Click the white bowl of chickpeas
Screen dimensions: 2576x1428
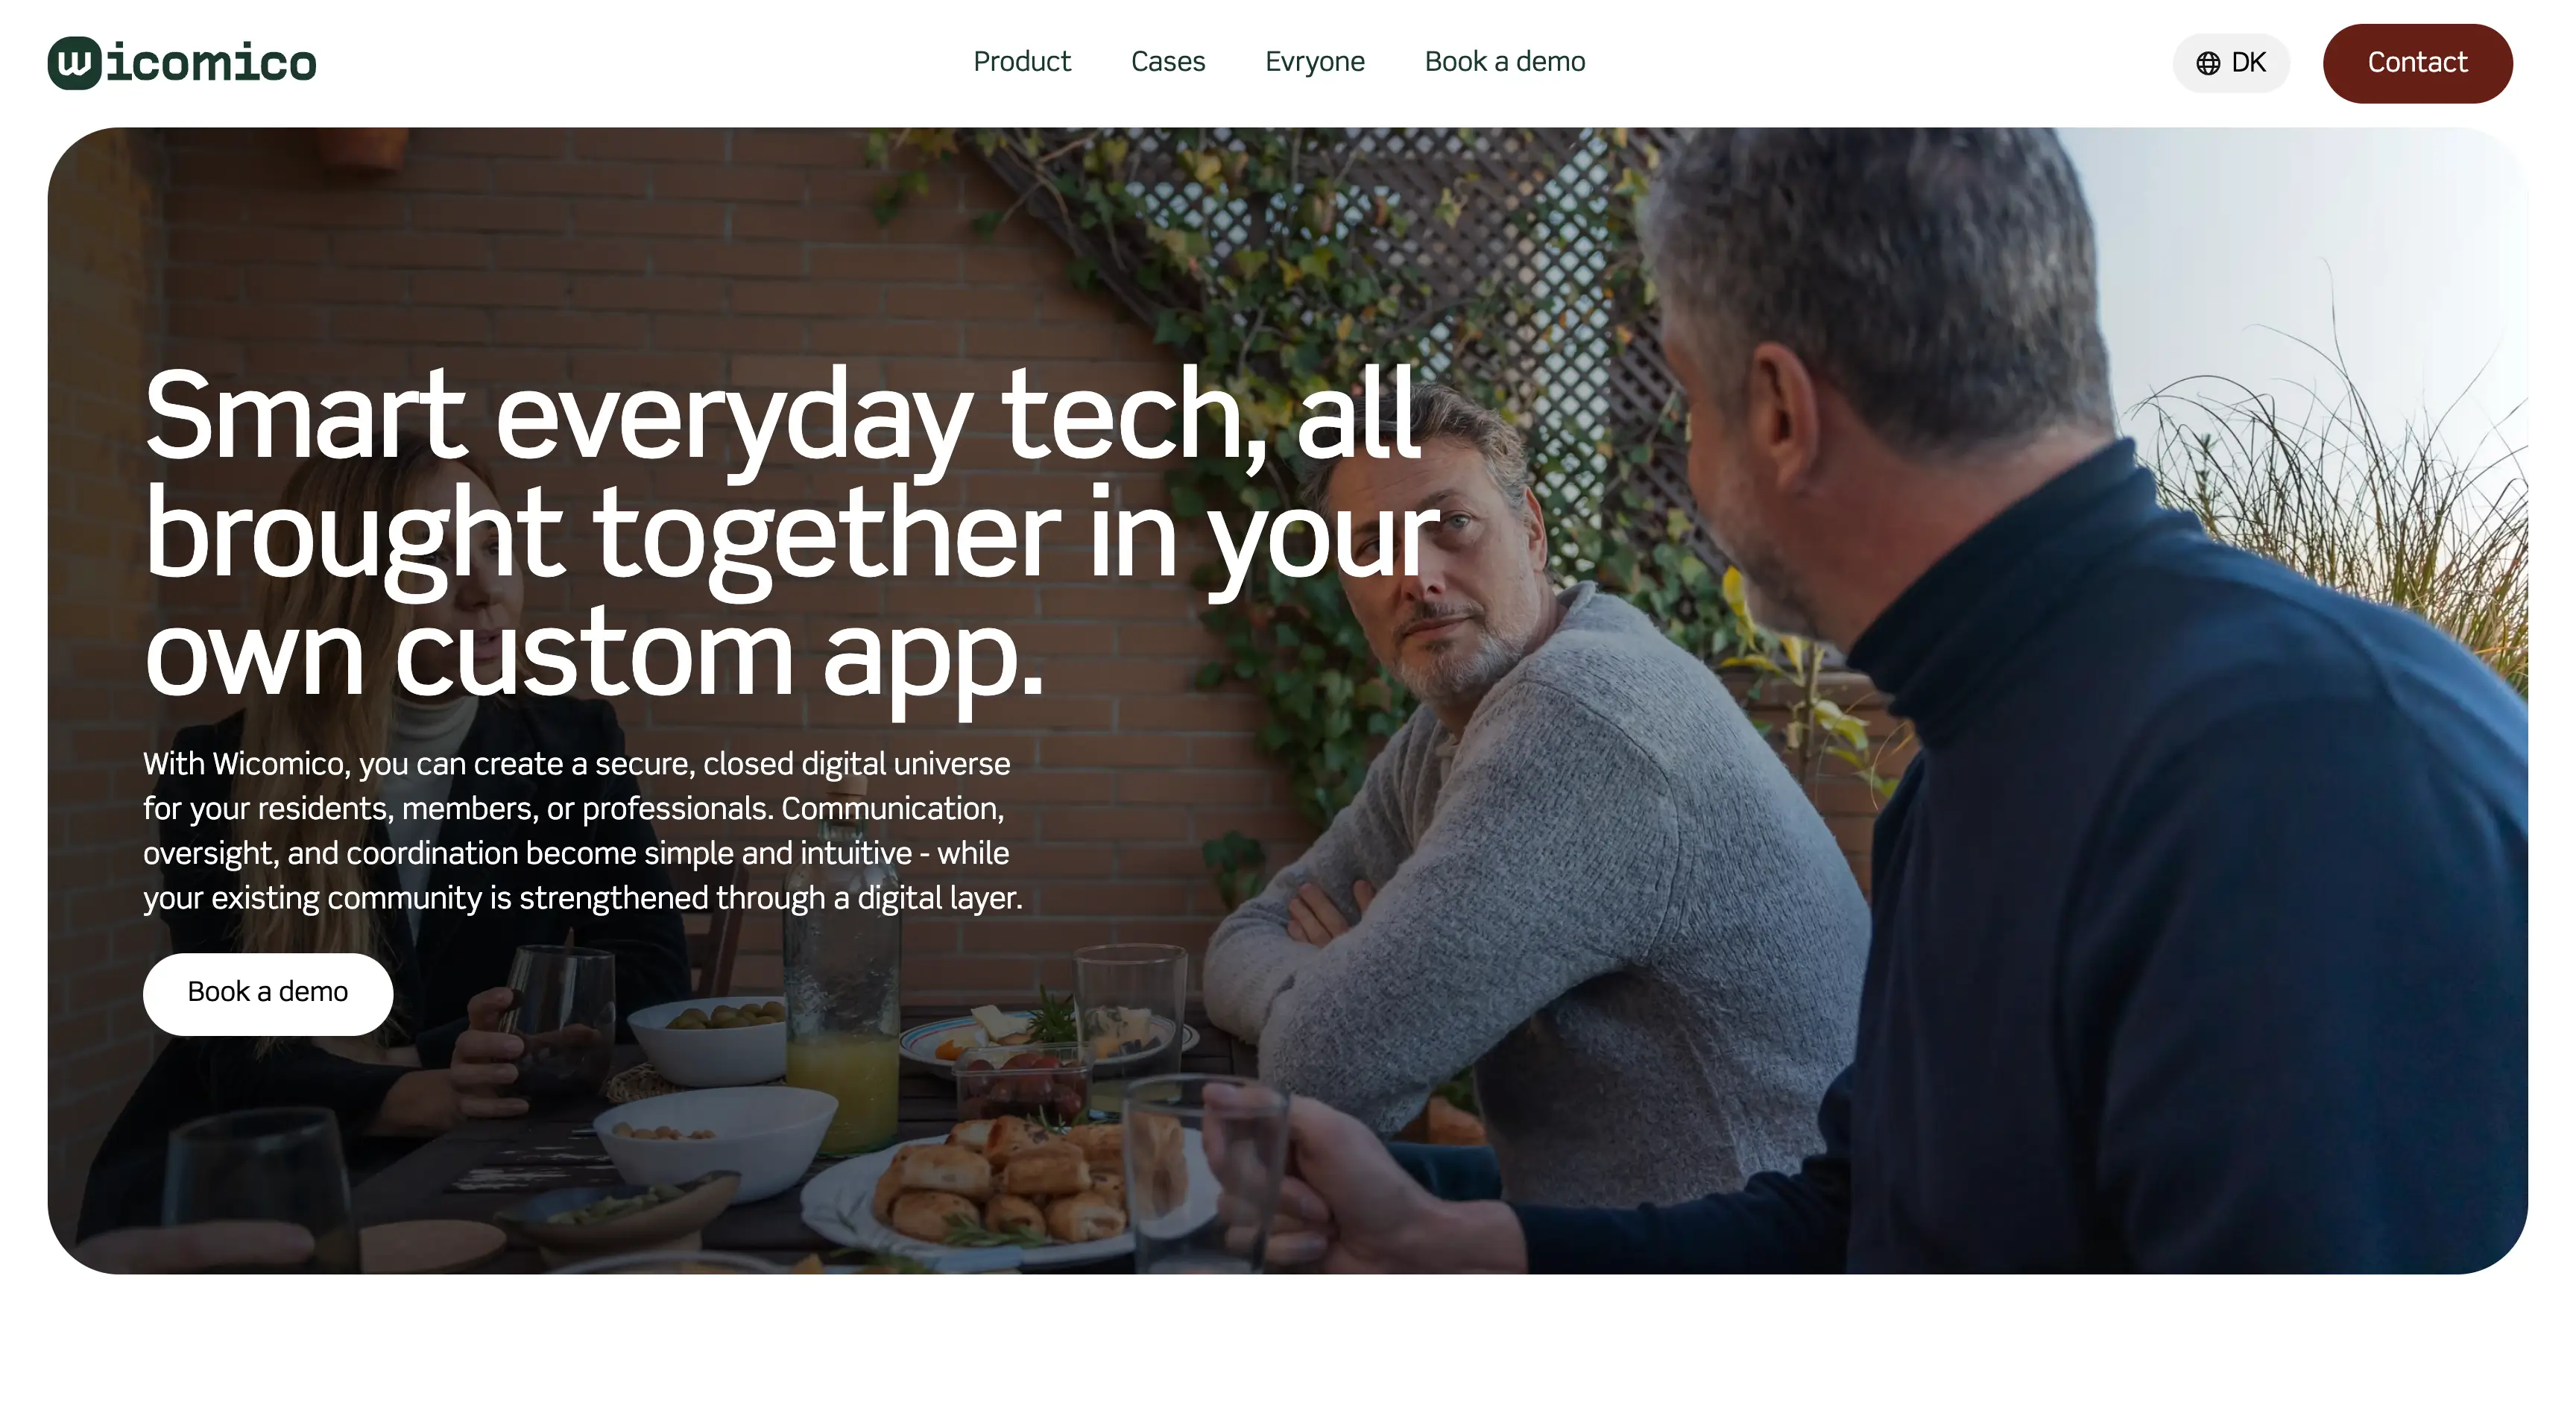click(714, 1140)
